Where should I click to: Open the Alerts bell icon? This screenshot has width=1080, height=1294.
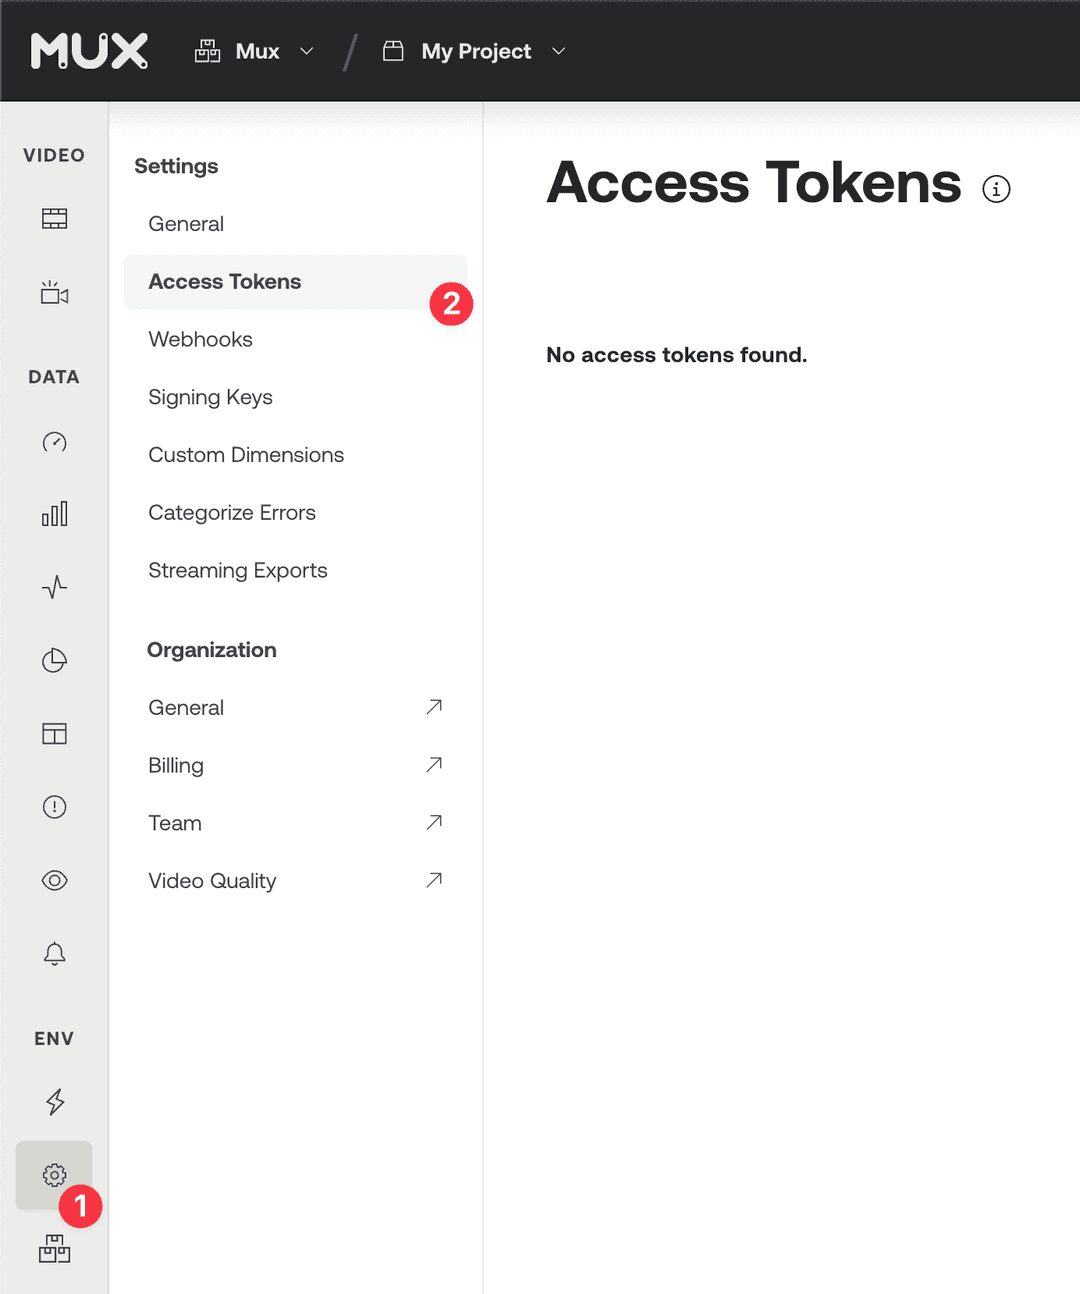(54, 953)
